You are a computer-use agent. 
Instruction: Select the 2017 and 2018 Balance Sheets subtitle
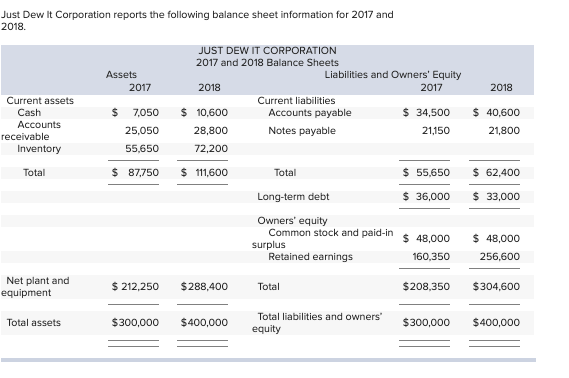coord(267,62)
